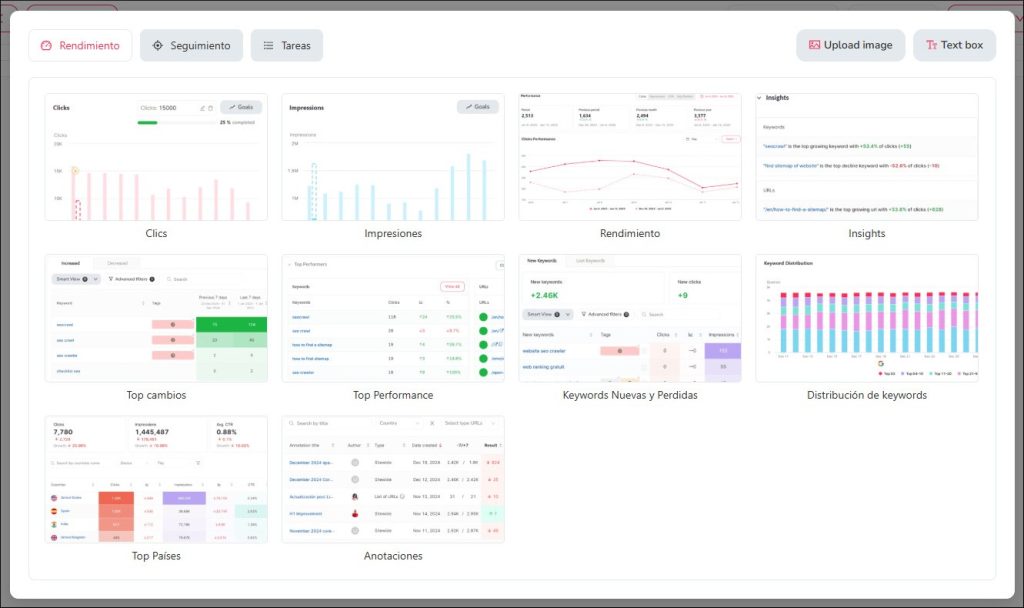Click the target icon on the Seguimiento tab

pyautogui.click(x=159, y=44)
